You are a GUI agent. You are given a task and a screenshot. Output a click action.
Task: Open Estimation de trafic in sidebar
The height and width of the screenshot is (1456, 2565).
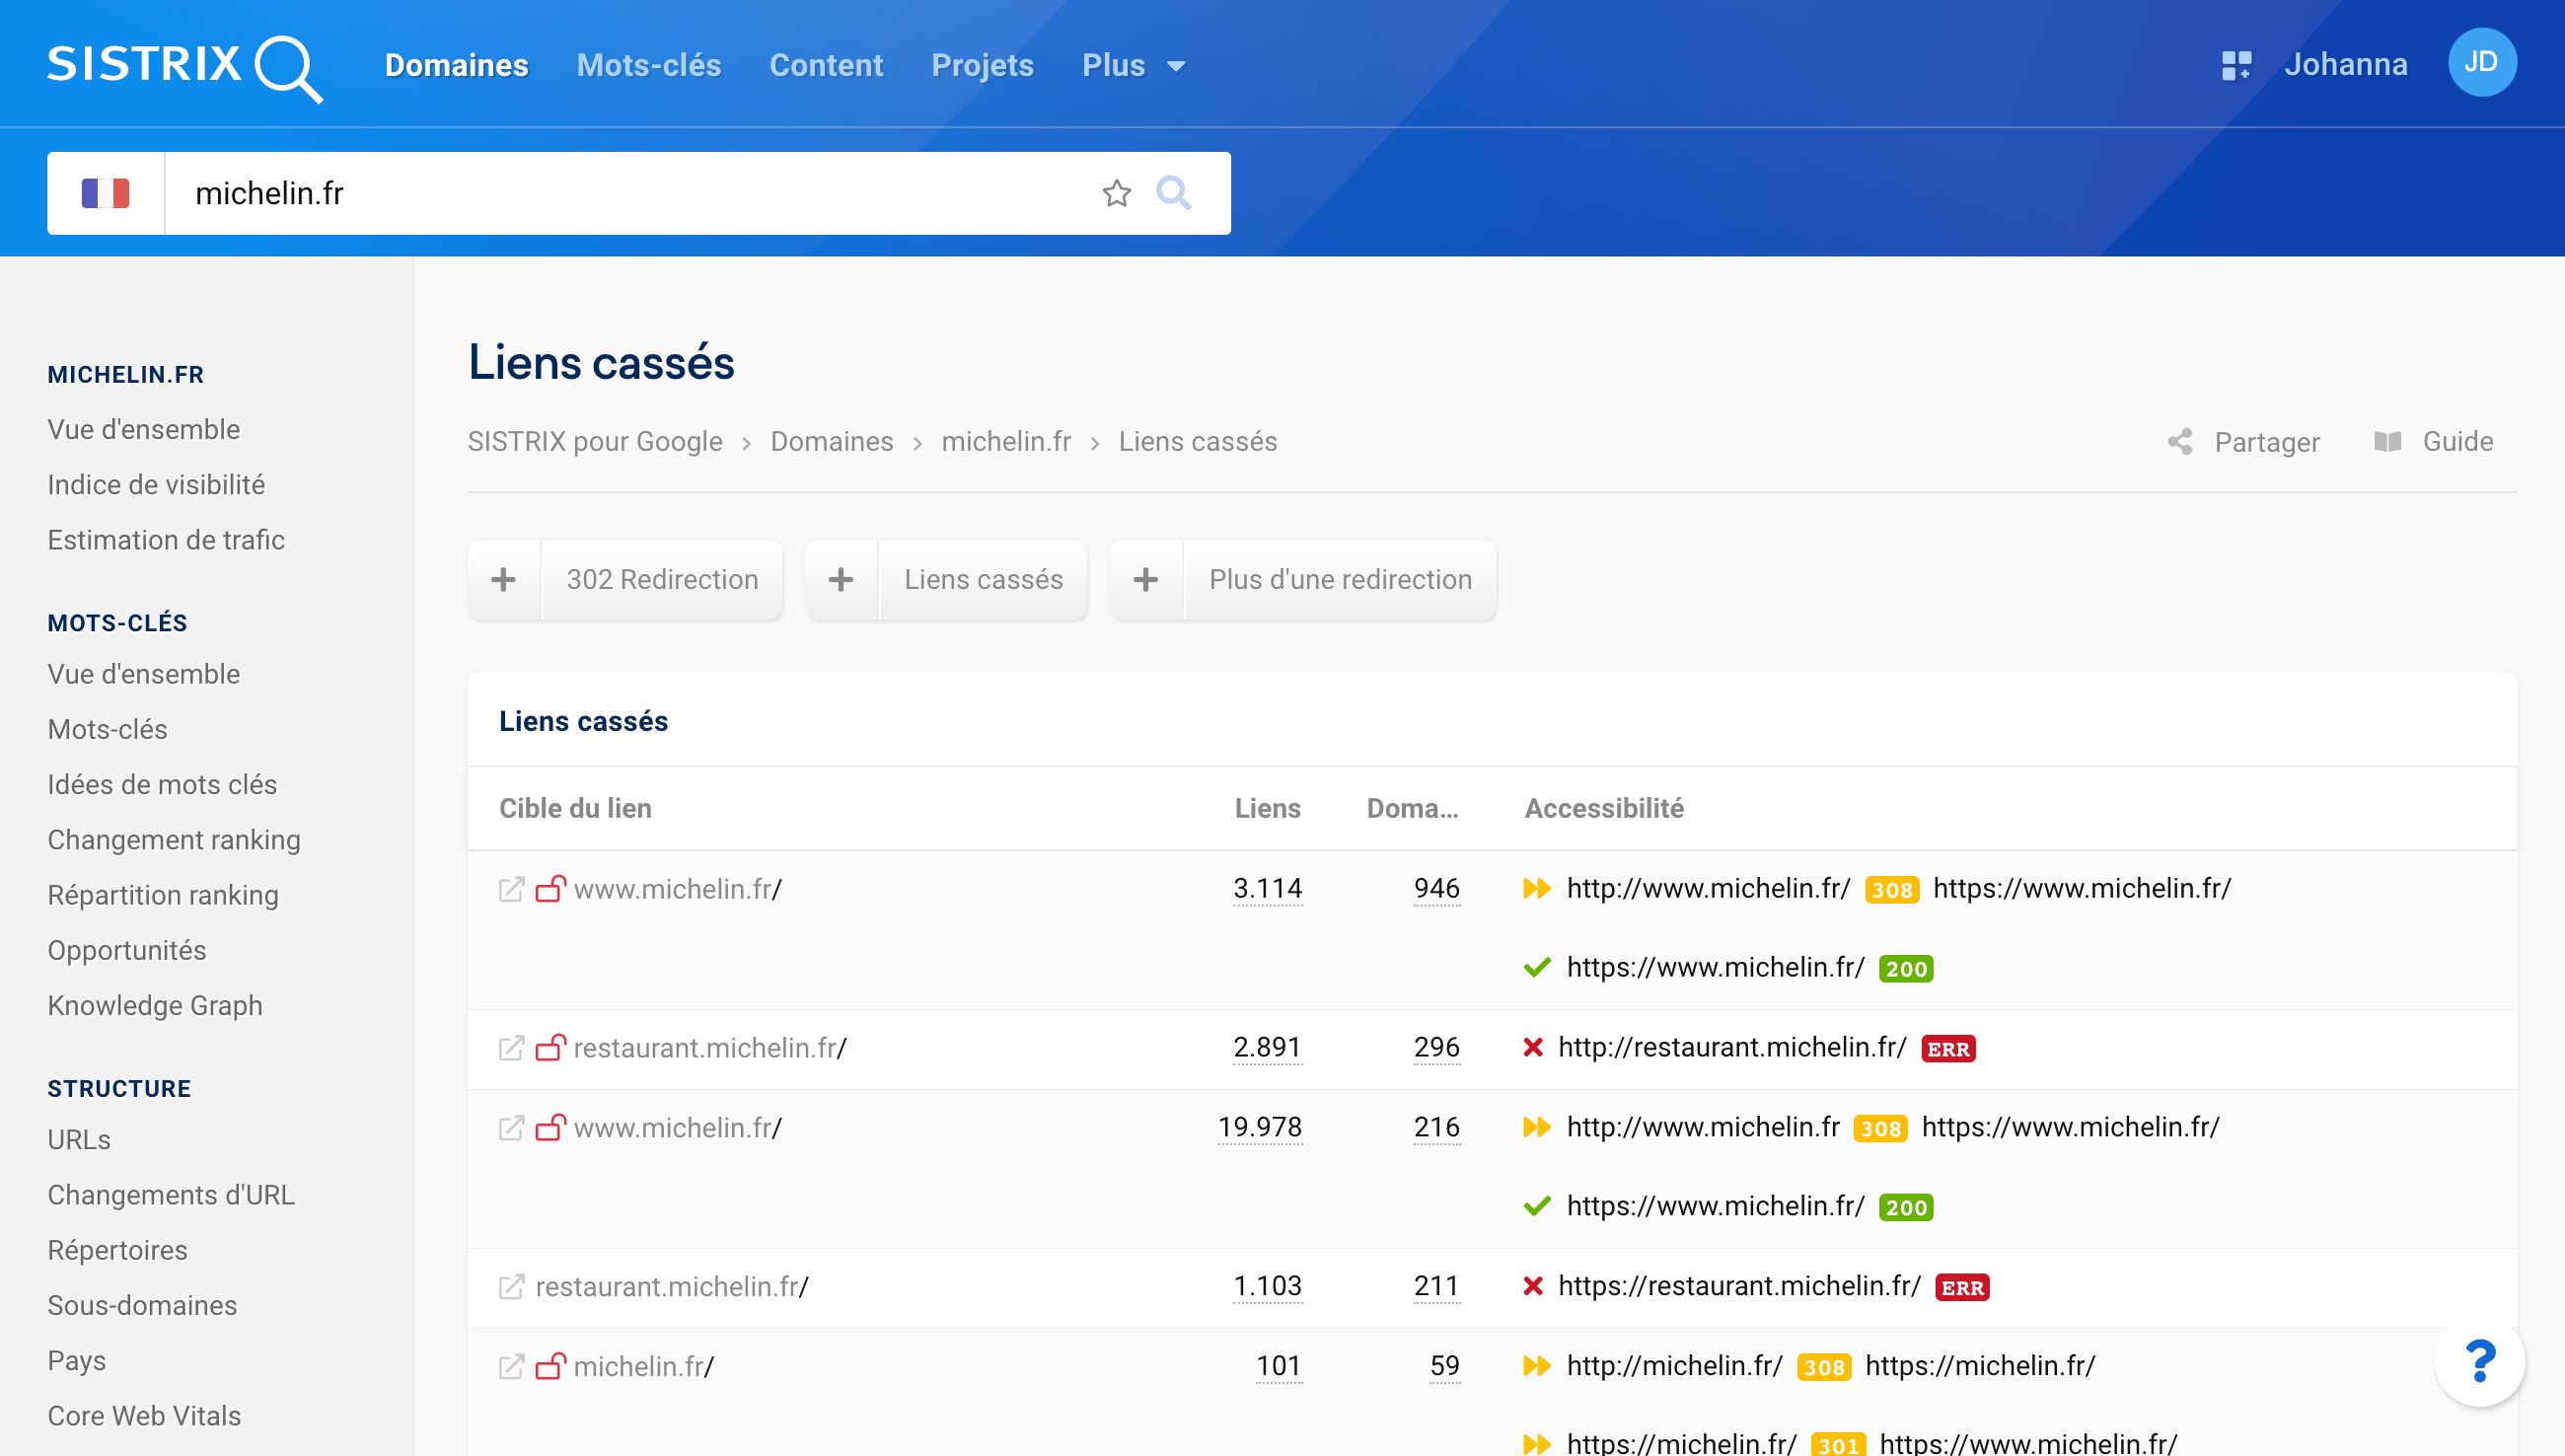tap(166, 540)
